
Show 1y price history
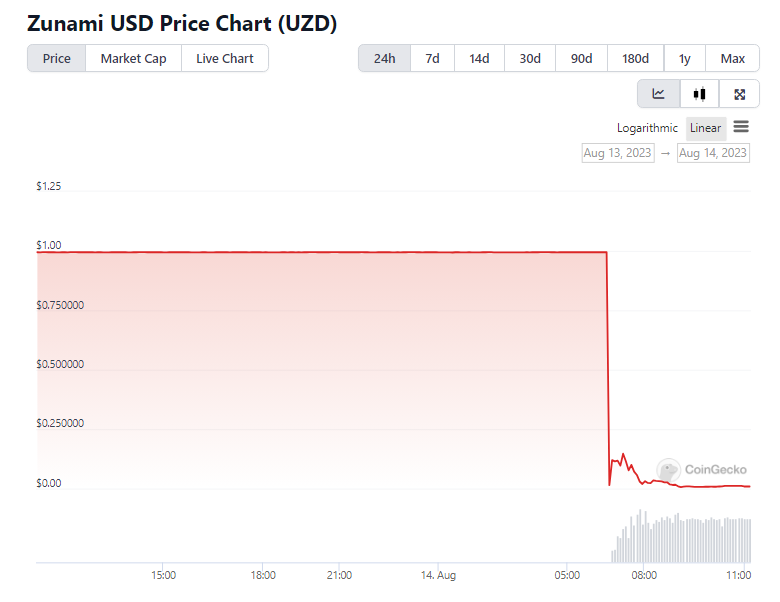(x=685, y=58)
